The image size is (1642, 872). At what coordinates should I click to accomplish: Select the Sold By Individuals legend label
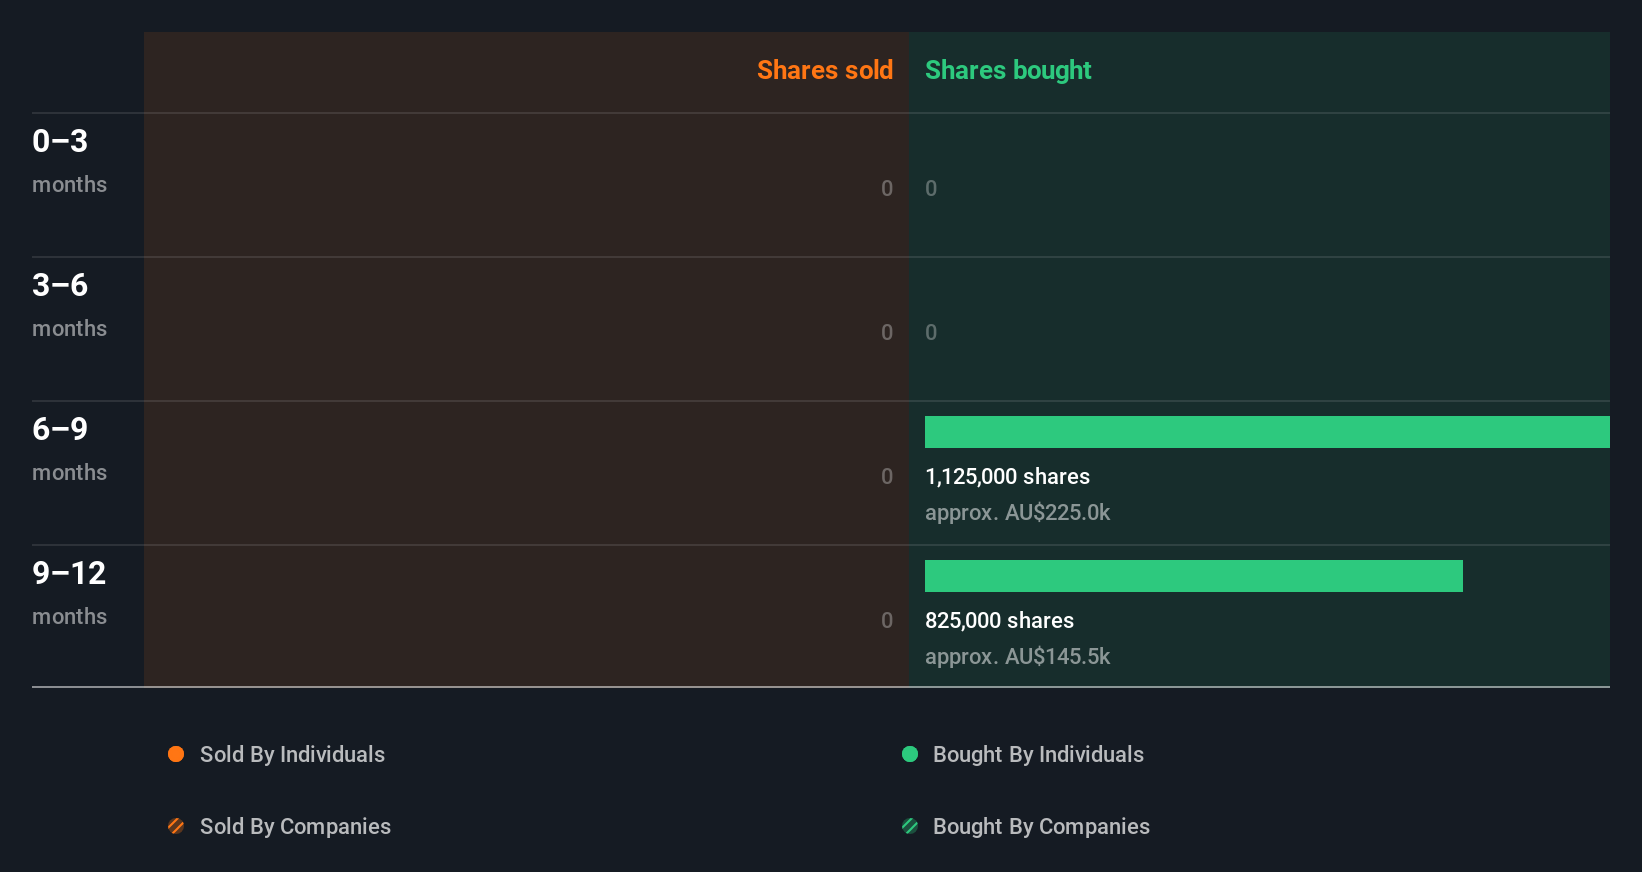coord(292,754)
